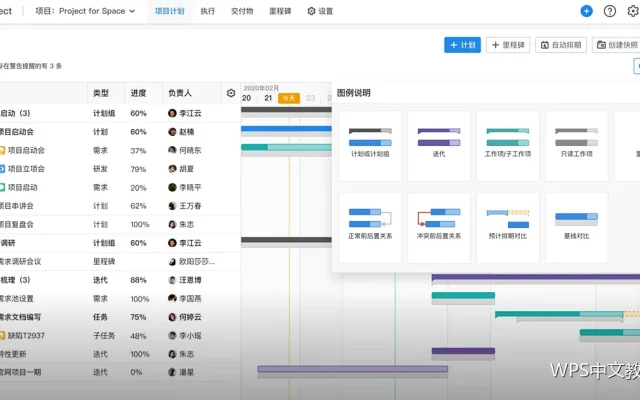Click the blue + 计划 button

pos(462,45)
